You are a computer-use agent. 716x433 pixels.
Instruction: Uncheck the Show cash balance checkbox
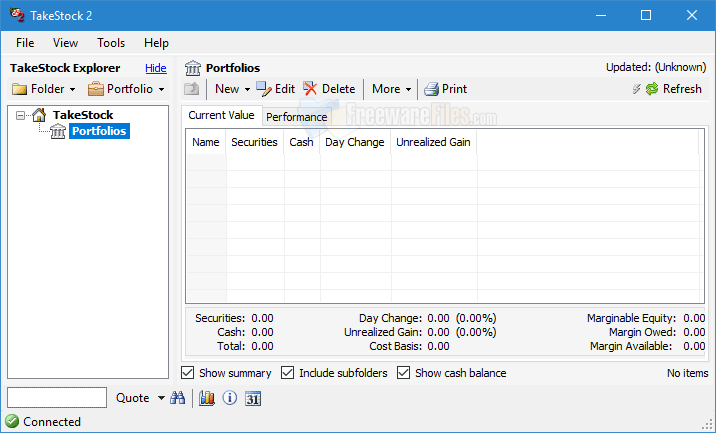(x=403, y=373)
